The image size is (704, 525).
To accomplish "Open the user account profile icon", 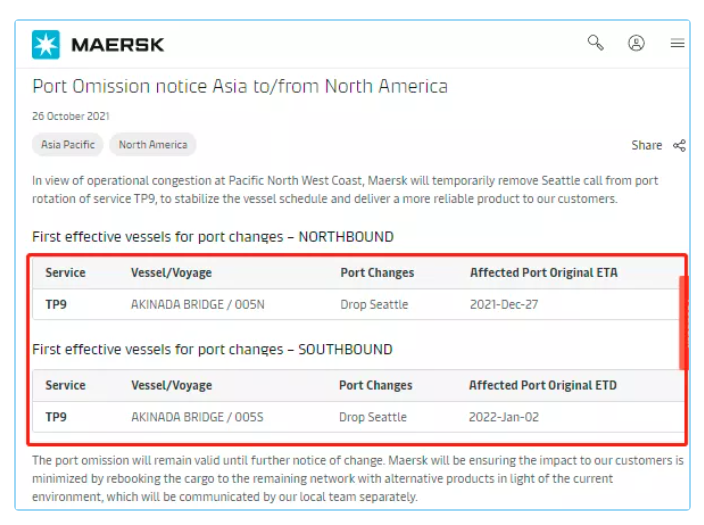I will point(636,43).
